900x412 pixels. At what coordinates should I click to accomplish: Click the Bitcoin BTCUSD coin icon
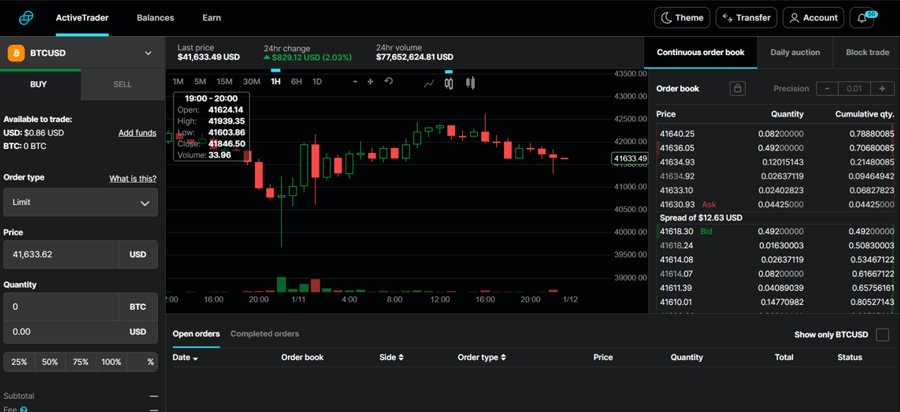pos(16,53)
